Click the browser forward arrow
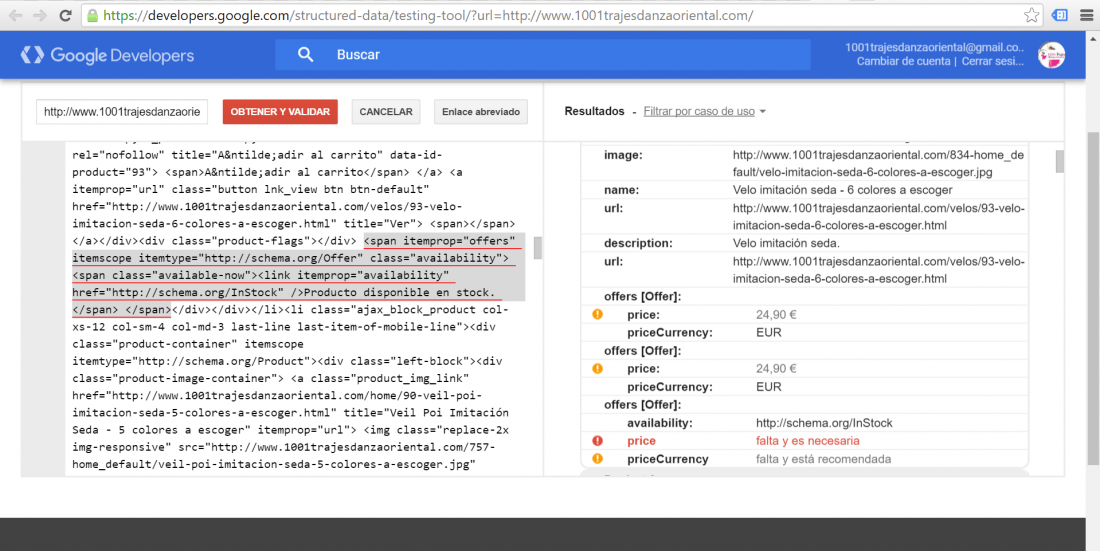 pos(39,15)
